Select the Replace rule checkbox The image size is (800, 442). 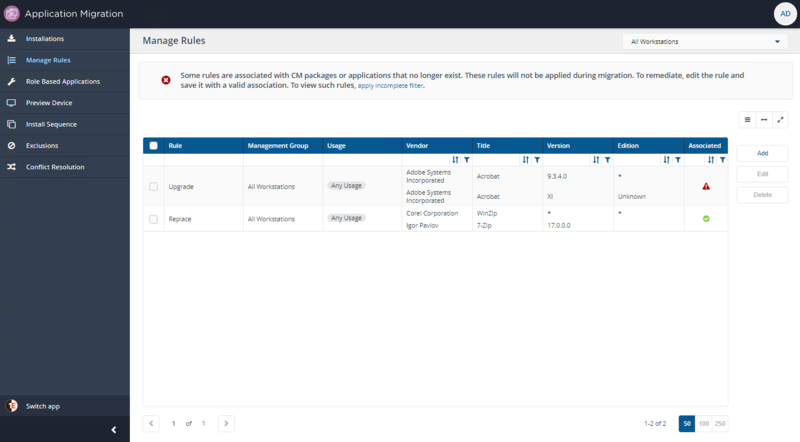(x=153, y=218)
